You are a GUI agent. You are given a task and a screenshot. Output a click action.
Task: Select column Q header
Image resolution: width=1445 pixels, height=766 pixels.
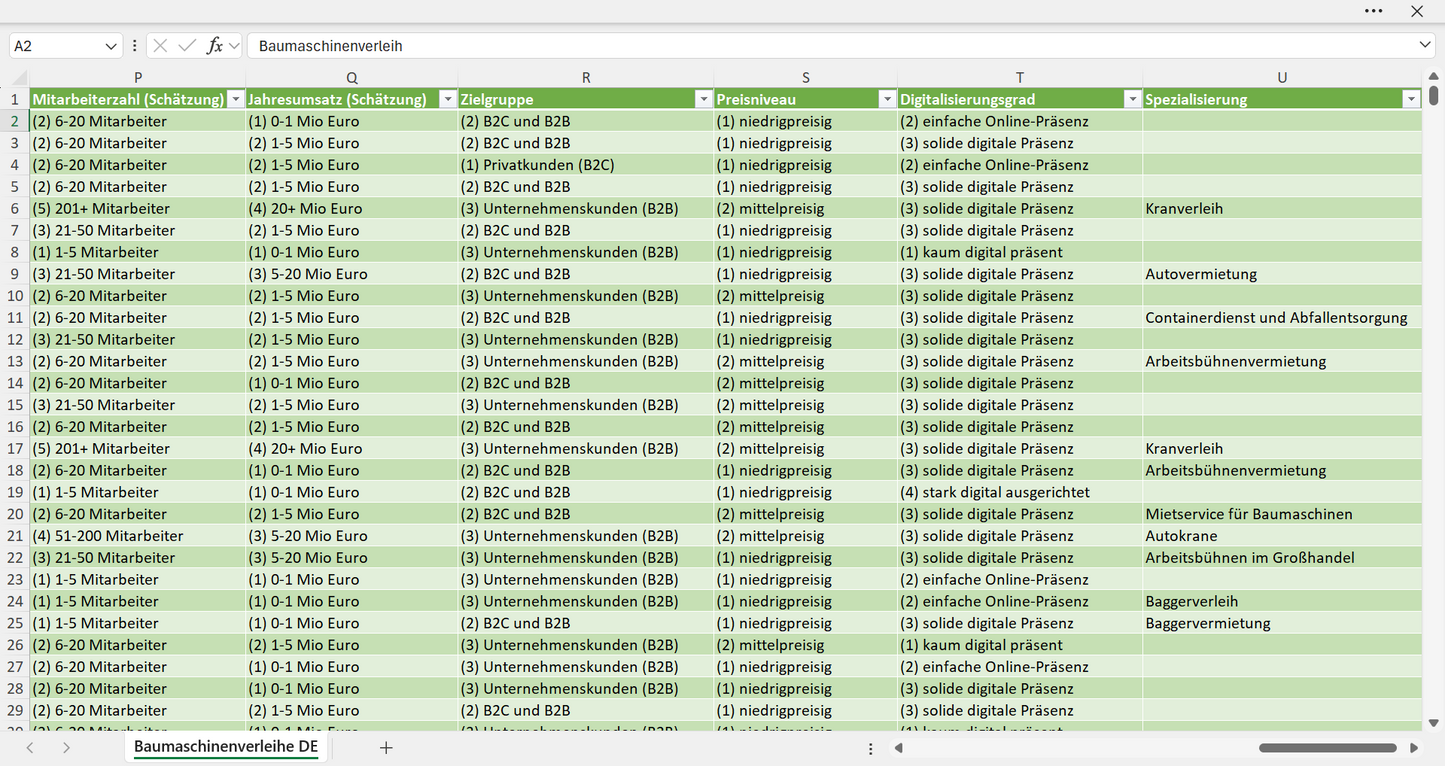pos(352,77)
